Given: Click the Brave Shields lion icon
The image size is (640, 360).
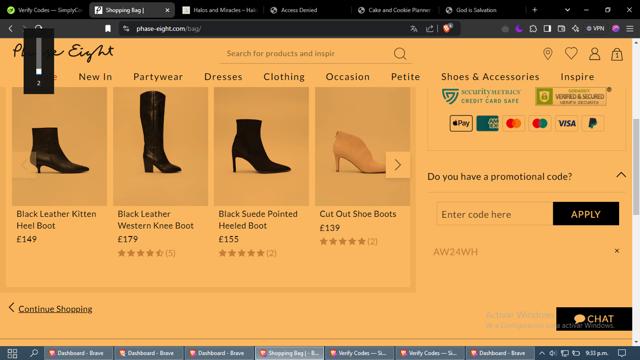Looking at the screenshot, I should click(447, 28).
